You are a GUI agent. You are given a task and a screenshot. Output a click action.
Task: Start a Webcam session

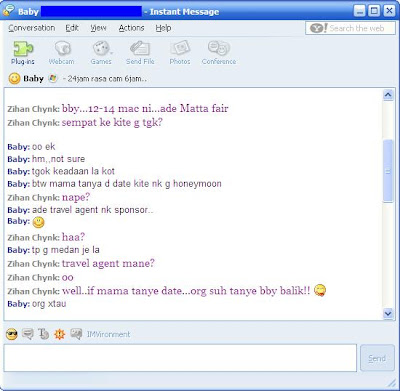(62, 53)
